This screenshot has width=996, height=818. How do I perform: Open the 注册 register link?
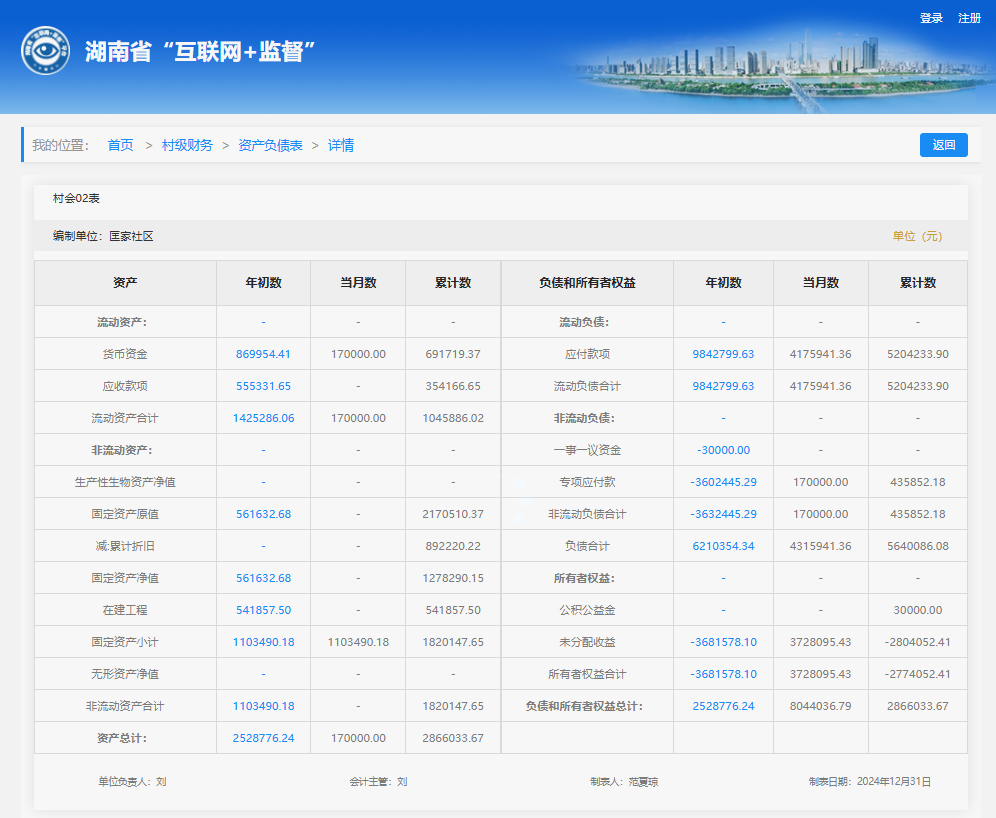[969, 18]
